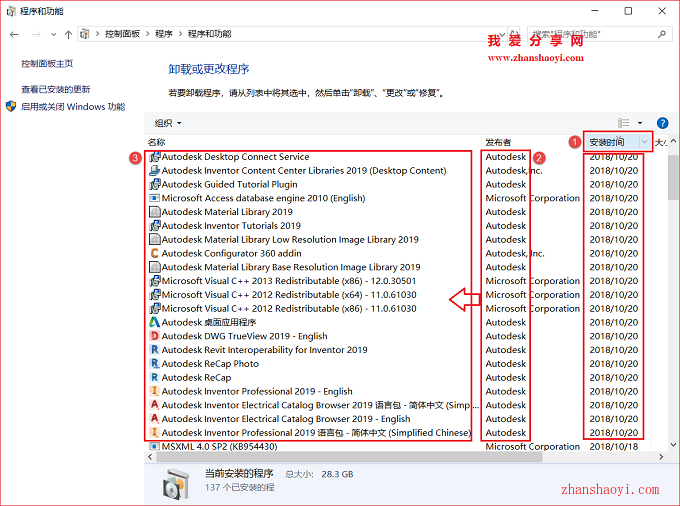680x506 pixels.
Task: Select Autodesk Configurator 360 addin name
Action: point(232,253)
